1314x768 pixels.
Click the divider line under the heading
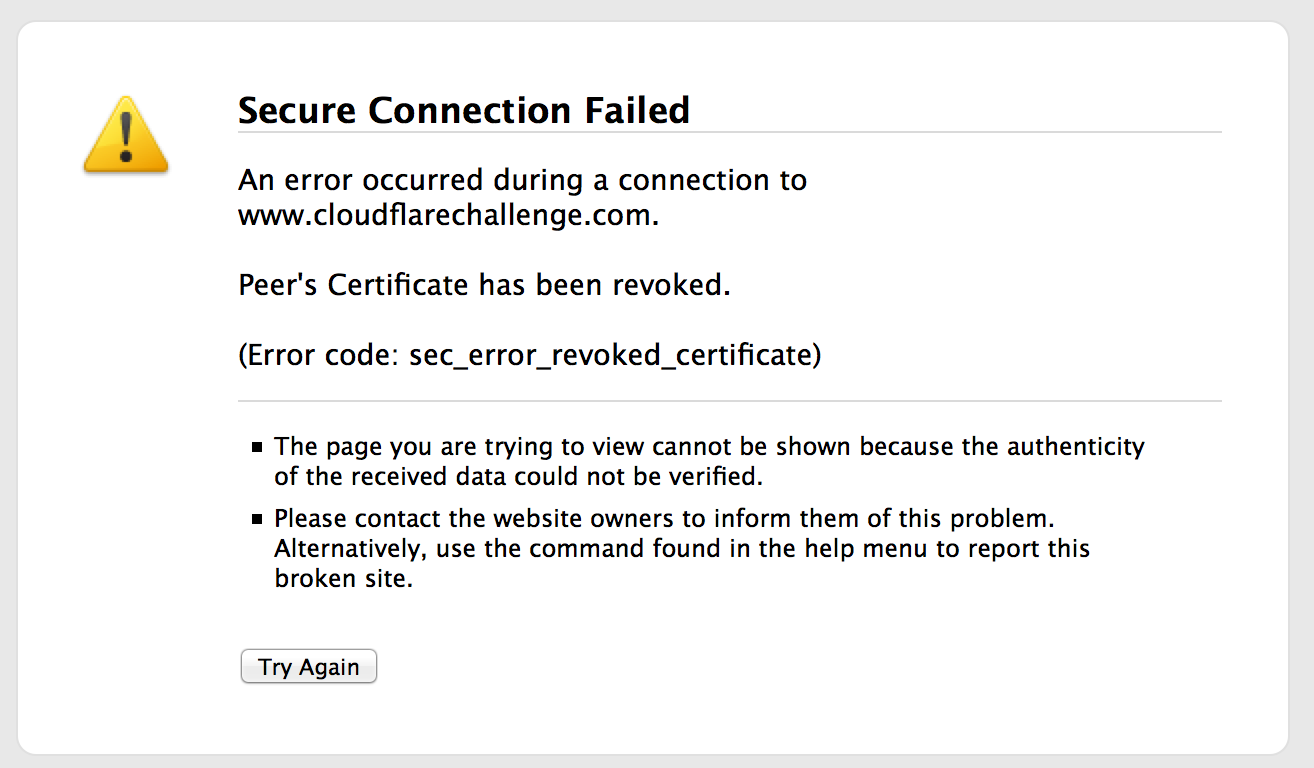[x=730, y=132]
